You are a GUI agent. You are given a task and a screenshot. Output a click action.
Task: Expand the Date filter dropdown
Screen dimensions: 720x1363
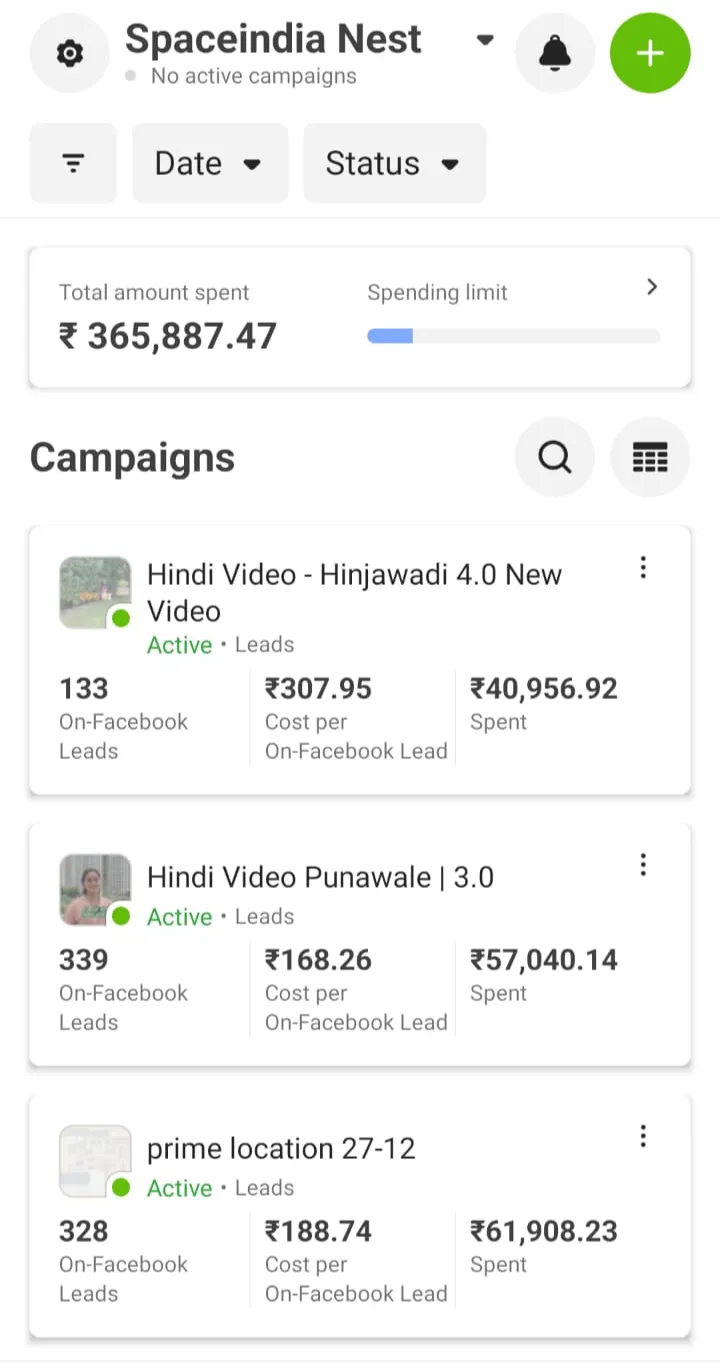point(209,163)
